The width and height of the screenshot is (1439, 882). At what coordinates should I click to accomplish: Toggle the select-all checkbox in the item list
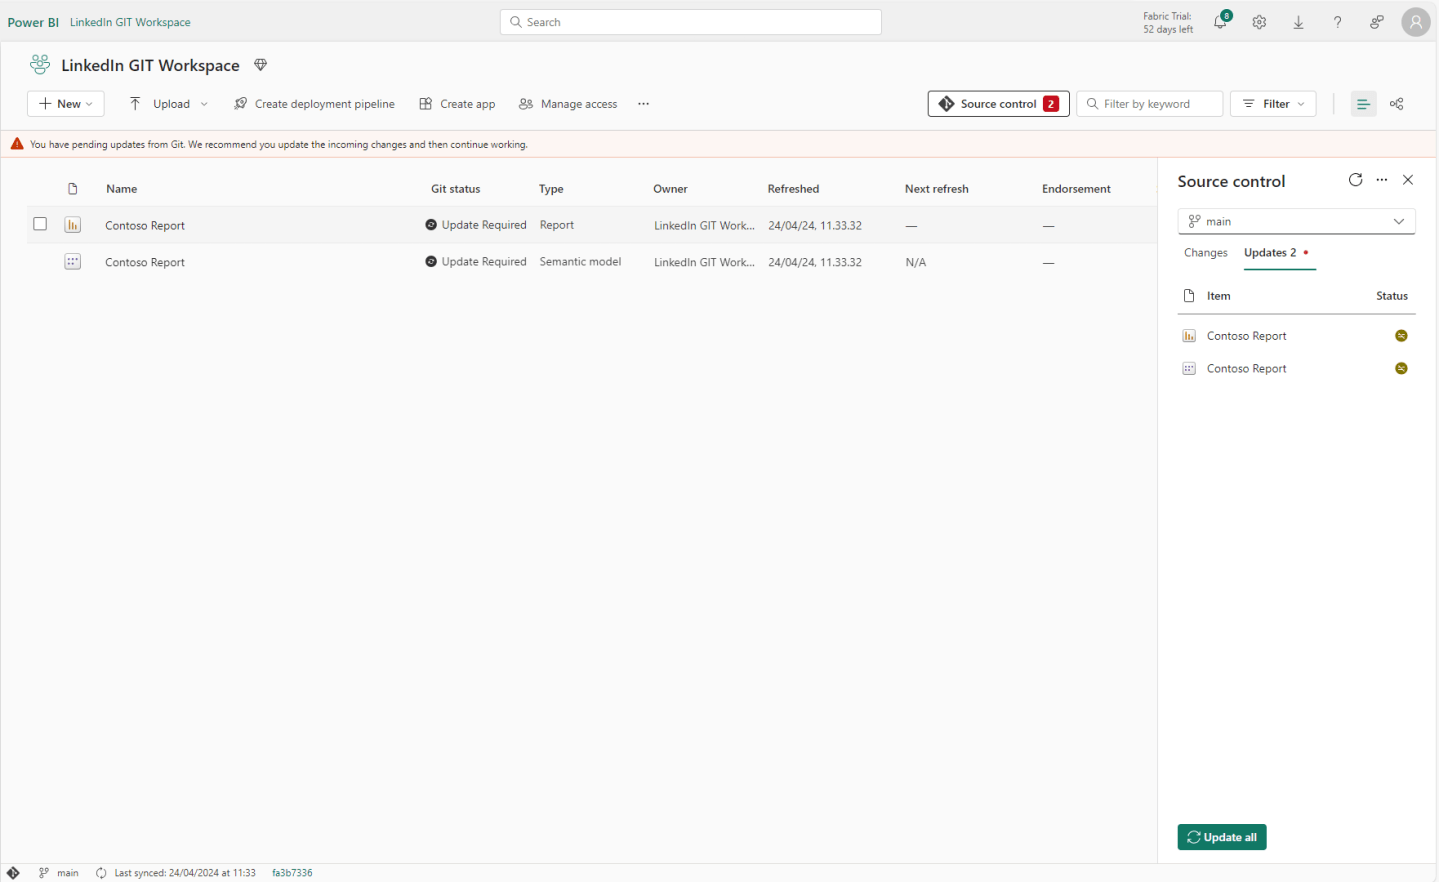click(x=40, y=188)
